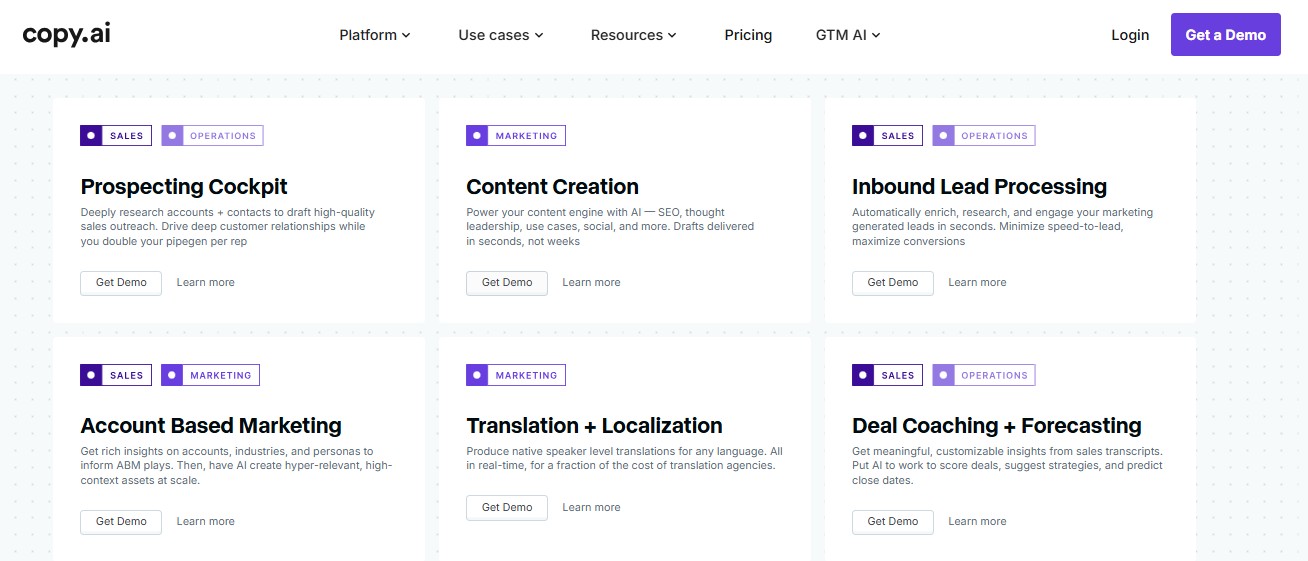Go to the Pricing page
Image resolution: width=1308 pixels, height=561 pixels.
pyautogui.click(x=748, y=35)
